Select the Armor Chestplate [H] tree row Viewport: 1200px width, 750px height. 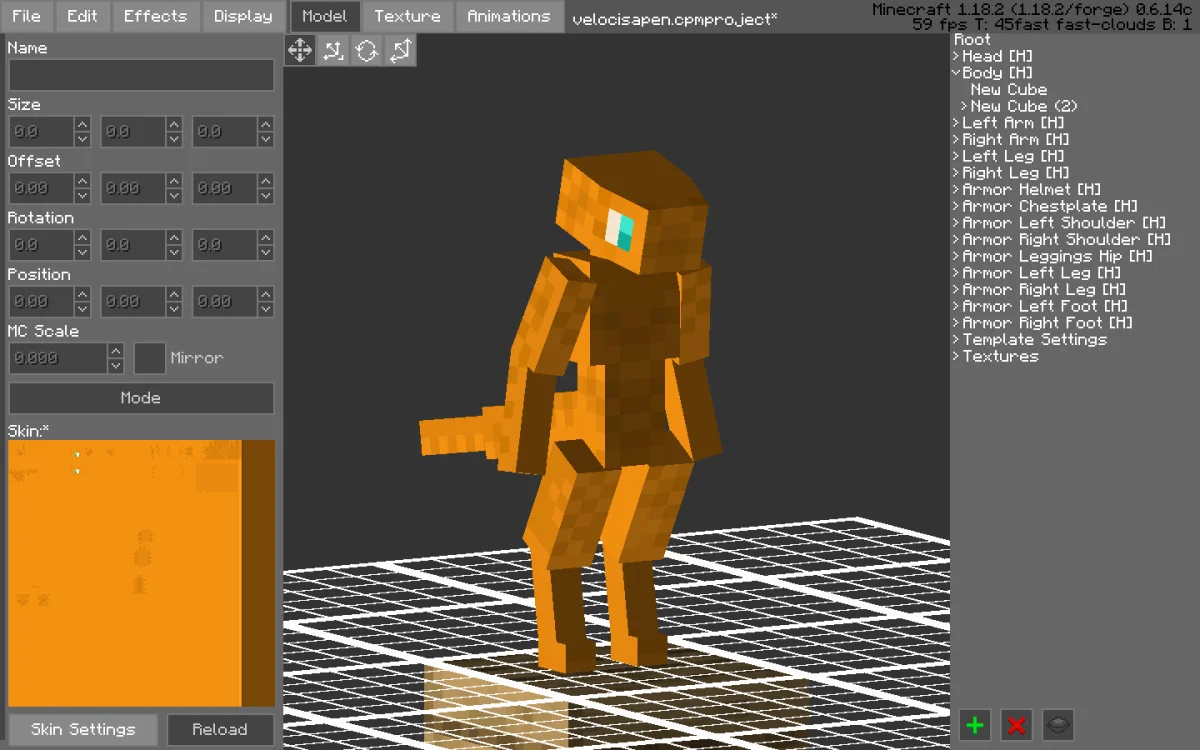coord(1049,206)
